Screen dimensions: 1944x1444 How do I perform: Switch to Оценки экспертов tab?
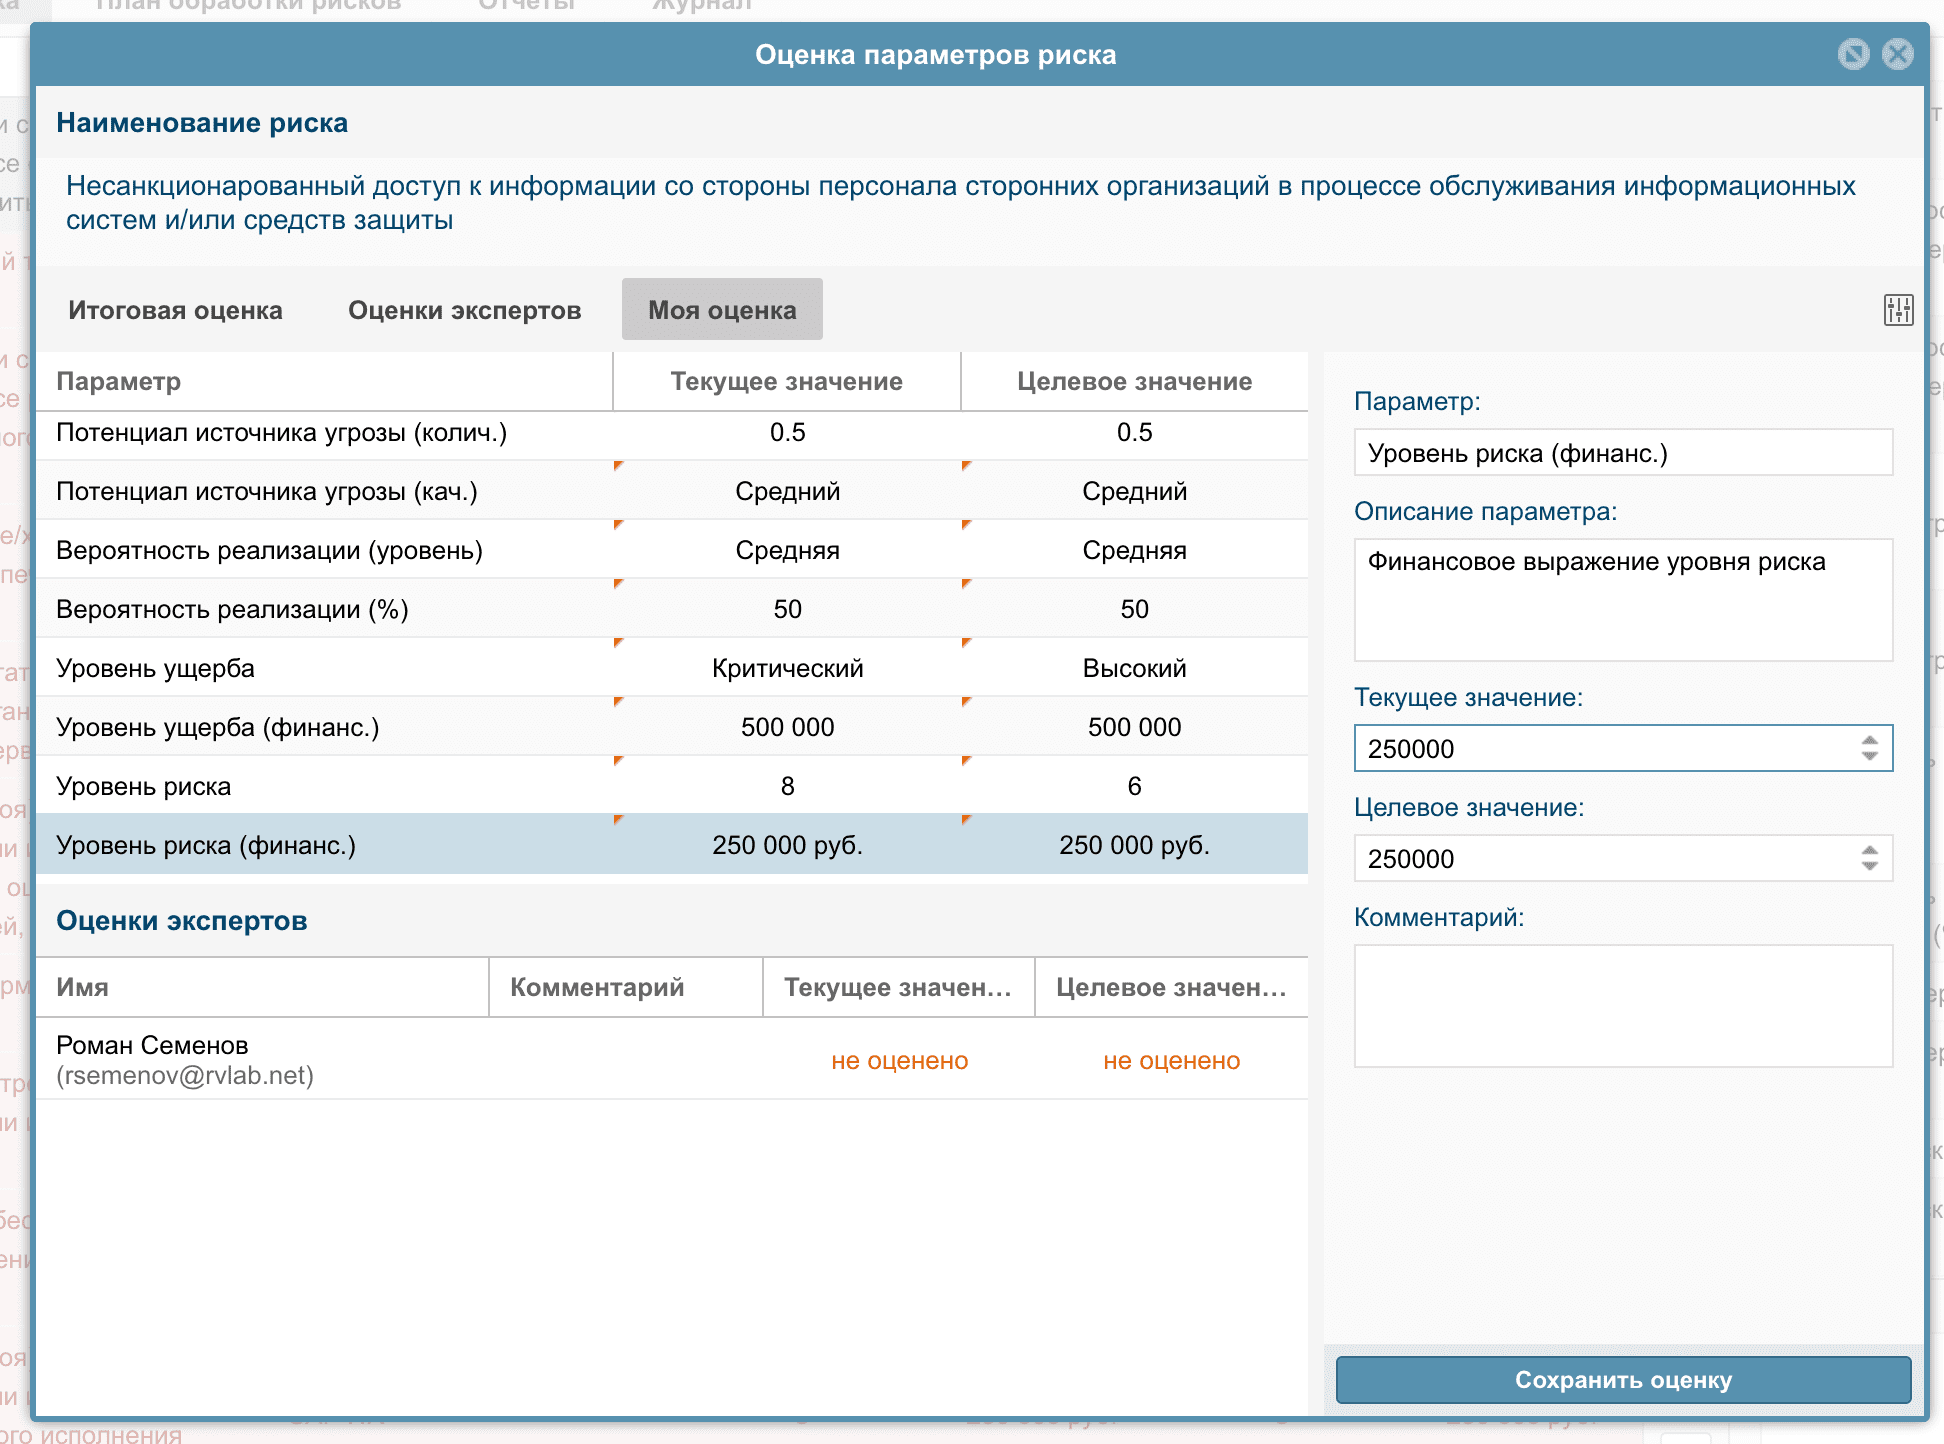click(x=464, y=310)
